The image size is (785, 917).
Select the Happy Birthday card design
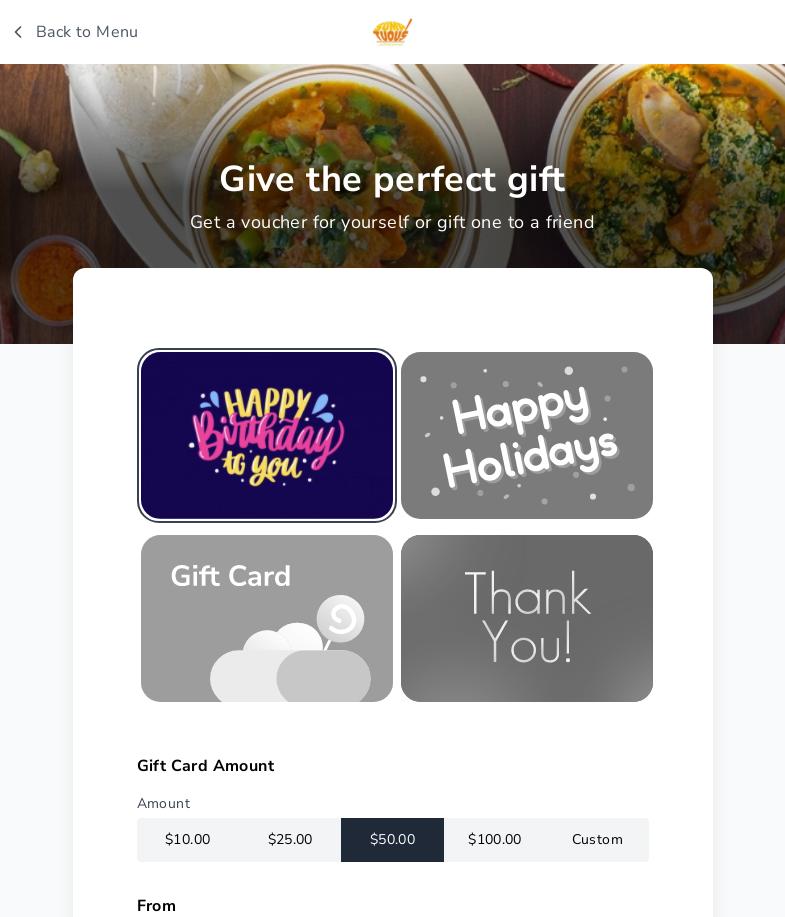click(267, 435)
